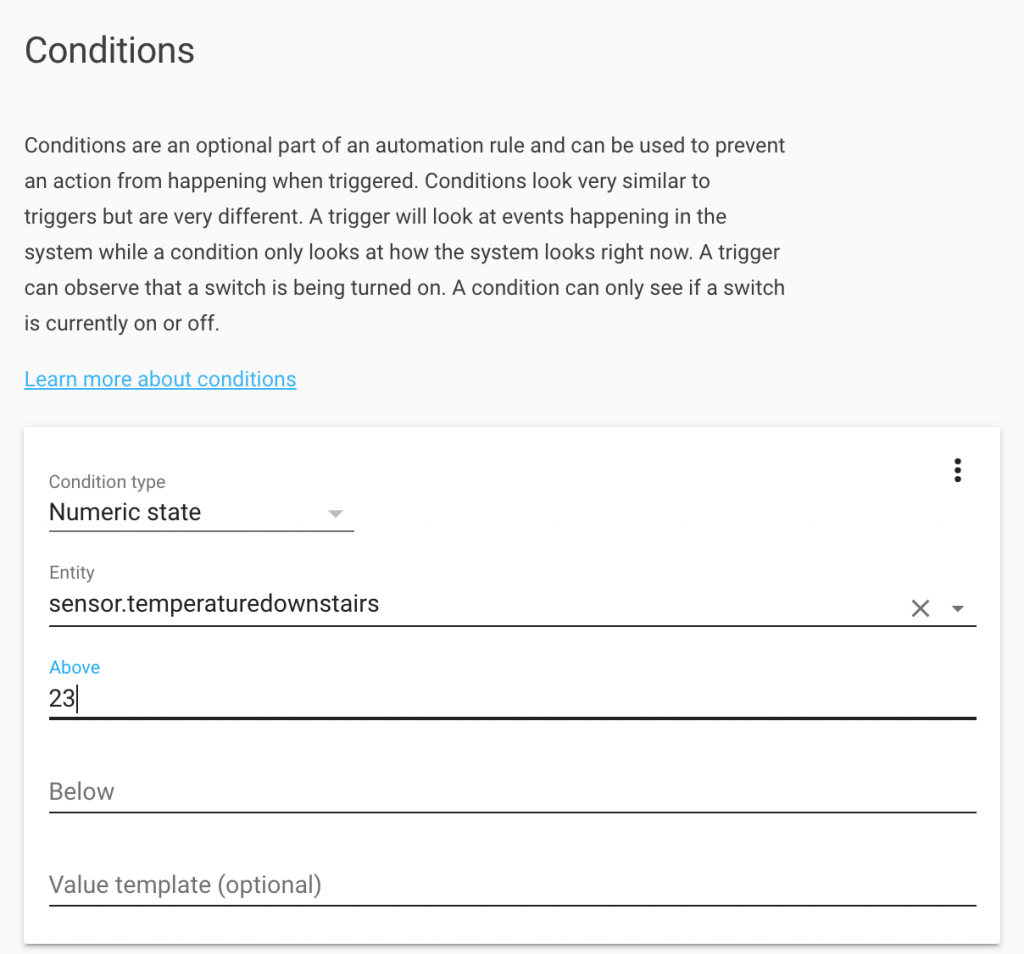Click the Condition type label
Screen dimensions: 1024x954
107,482
